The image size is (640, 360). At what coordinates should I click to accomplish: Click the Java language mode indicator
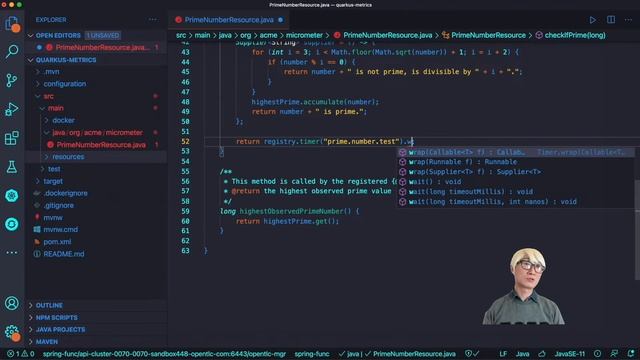[522, 353]
